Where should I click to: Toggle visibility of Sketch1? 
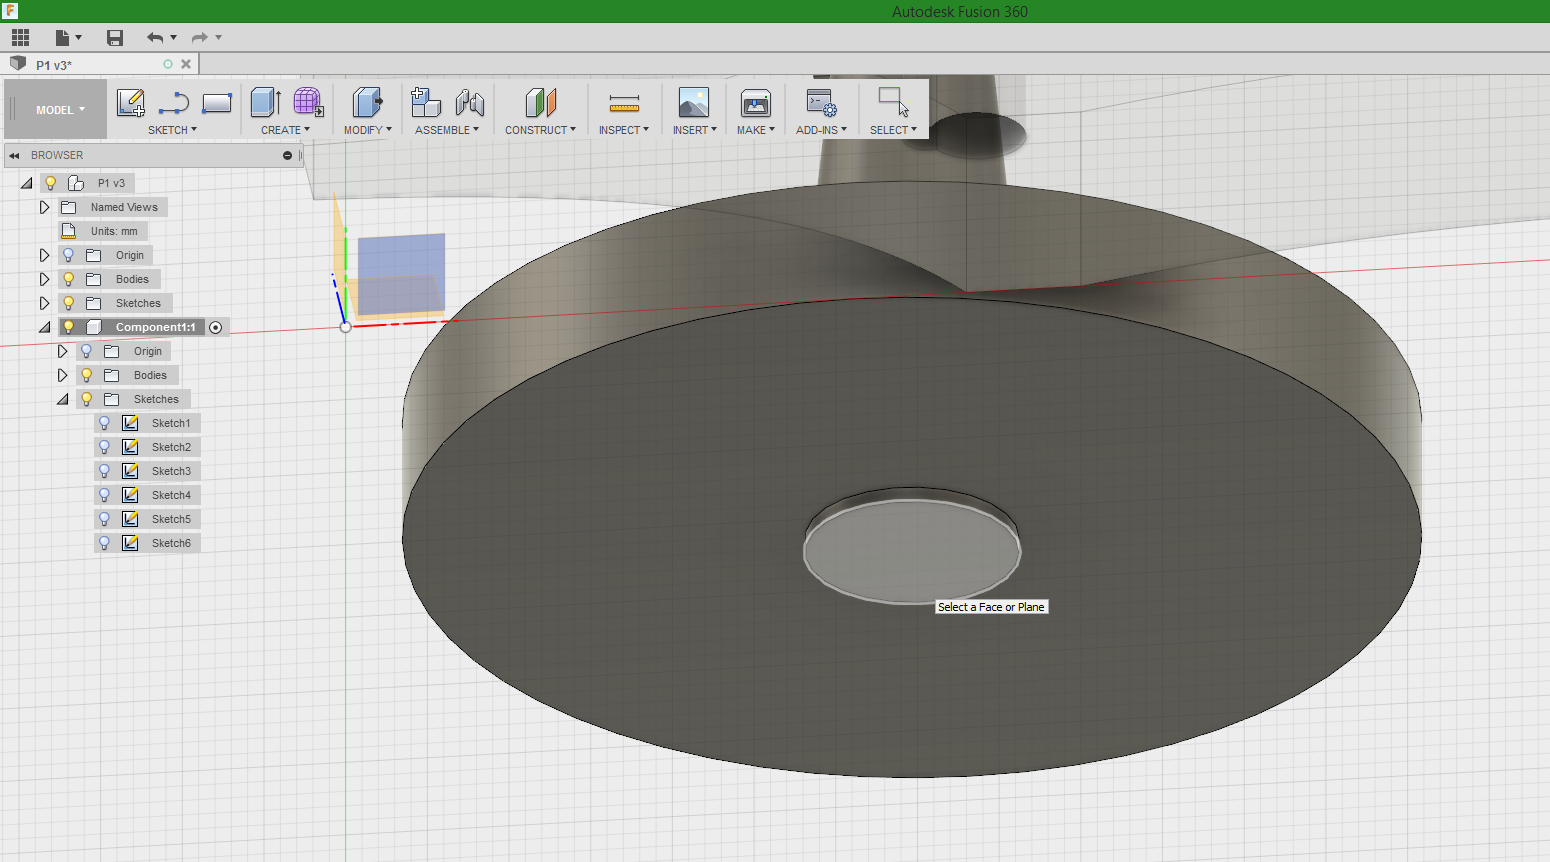[x=104, y=423]
